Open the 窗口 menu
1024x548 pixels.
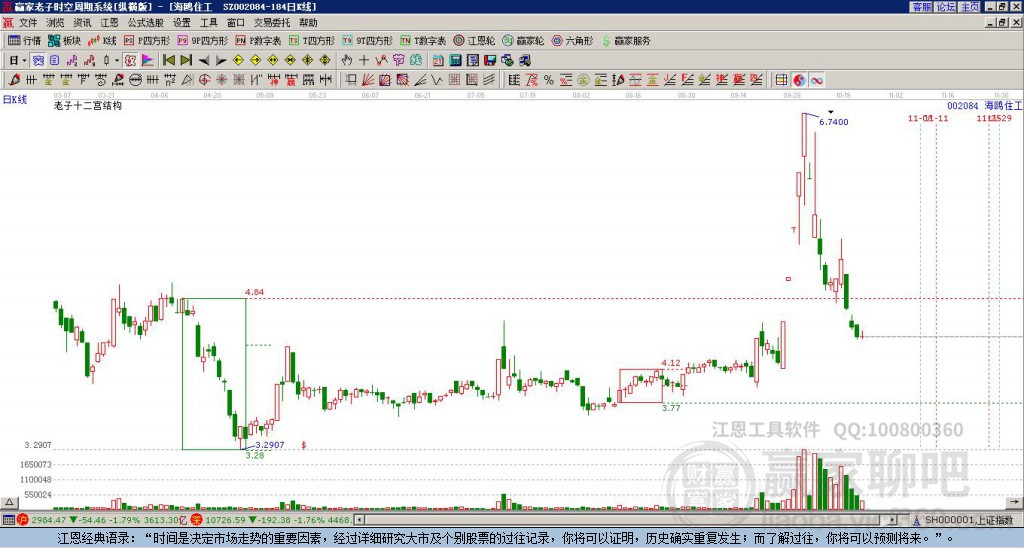click(x=236, y=23)
